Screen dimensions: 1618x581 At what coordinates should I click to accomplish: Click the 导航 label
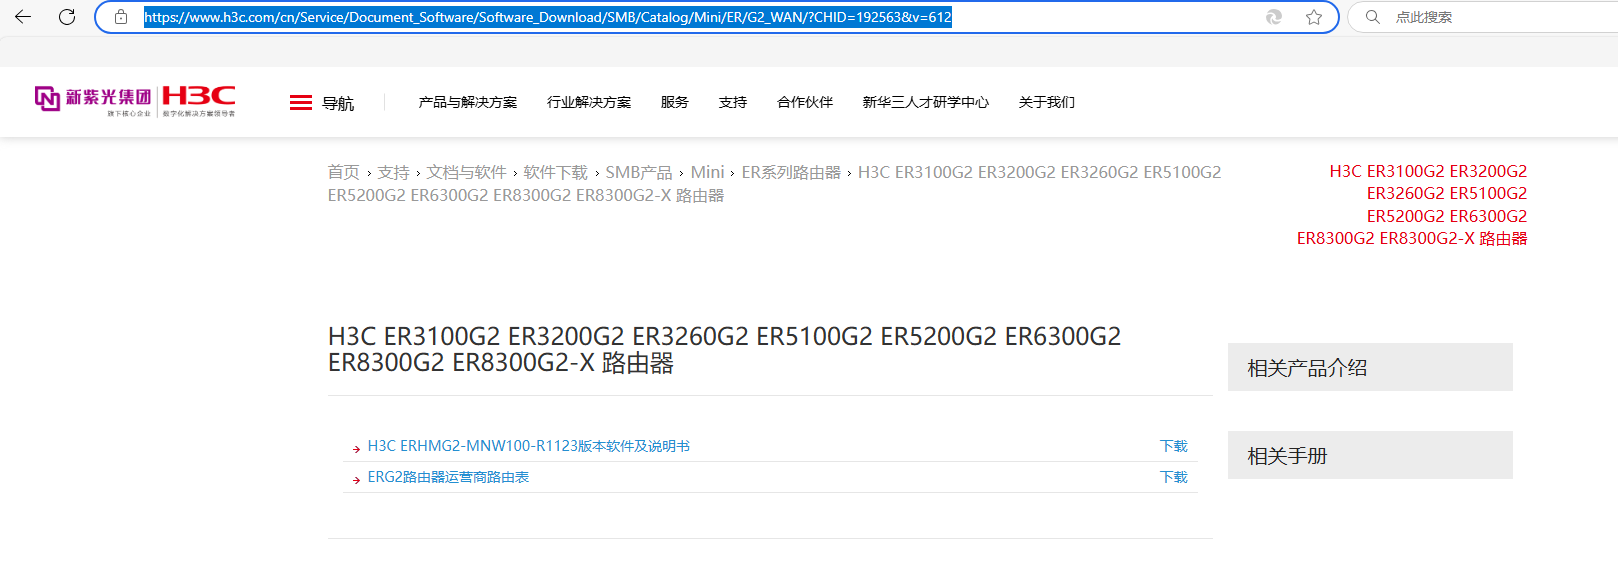tap(338, 103)
